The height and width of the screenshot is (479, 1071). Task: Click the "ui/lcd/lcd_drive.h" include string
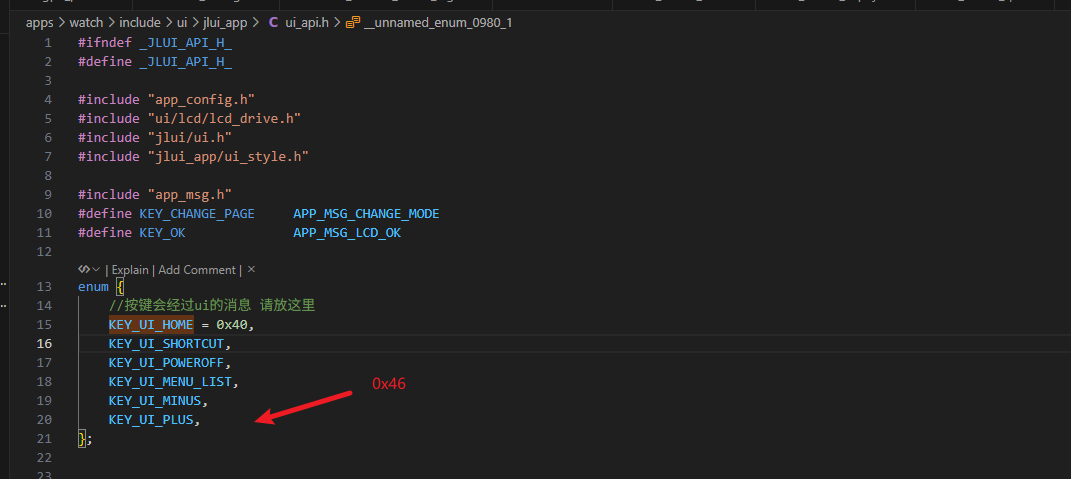(x=225, y=118)
